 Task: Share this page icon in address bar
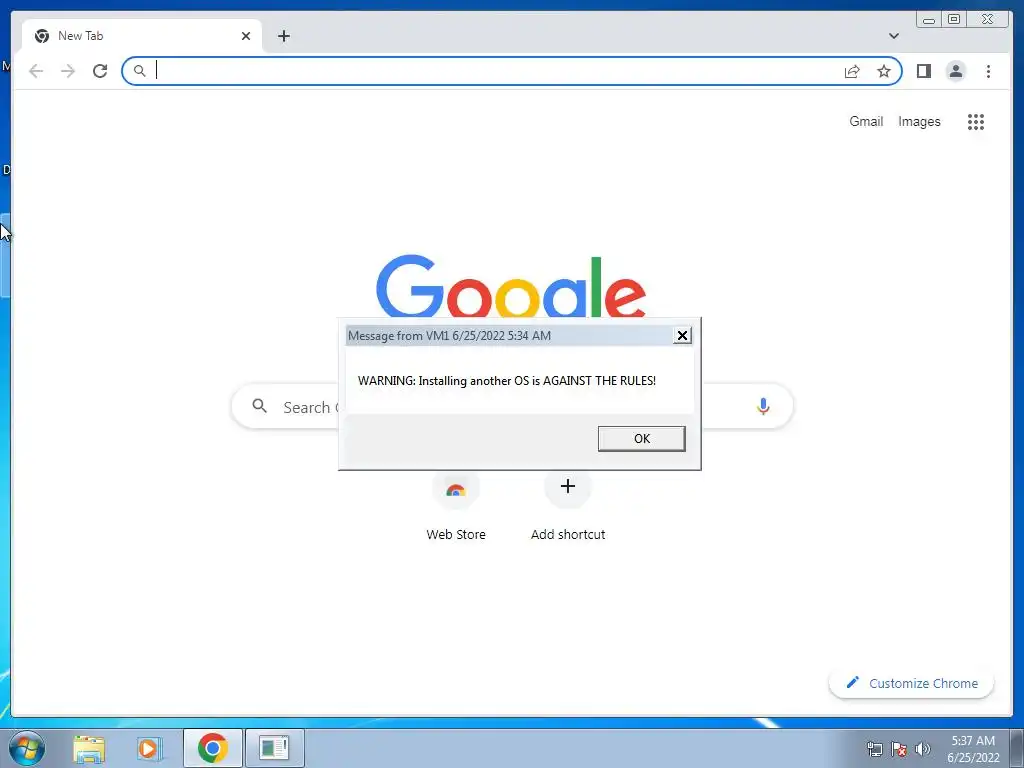click(x=852, y=71)
